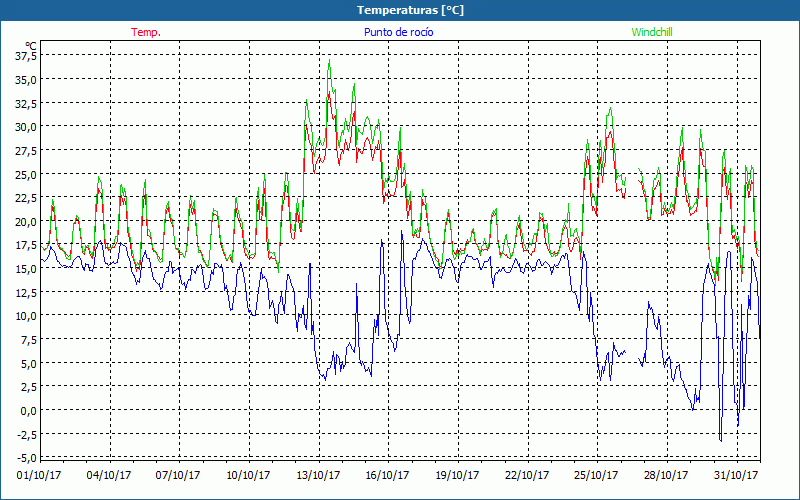Click the 25,0 y-axis value
Viewport: 800px width, 500px height.
26,174
